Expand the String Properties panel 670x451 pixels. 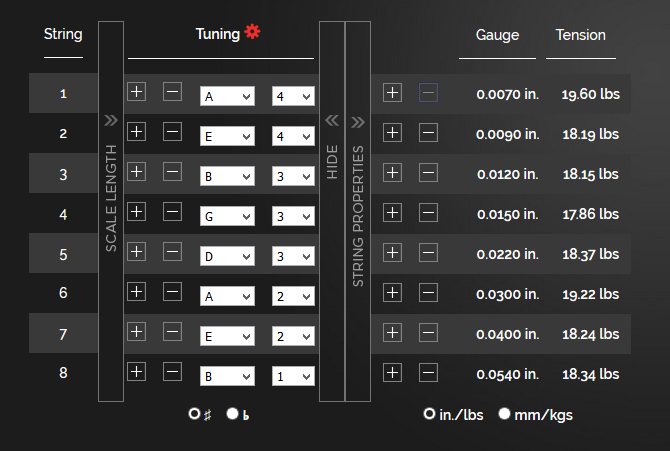[x=358, y=210]
